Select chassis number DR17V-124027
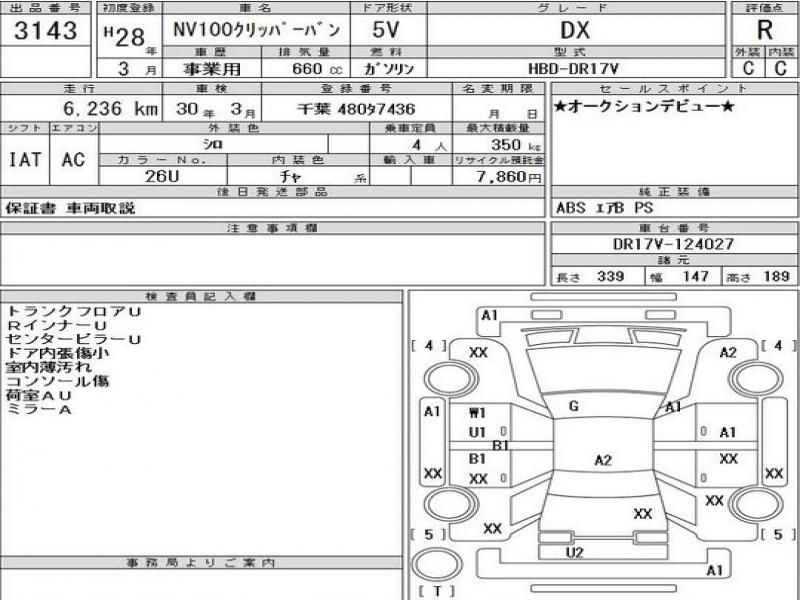The width and height of the screenshot is (800, 600). [673, 244]
